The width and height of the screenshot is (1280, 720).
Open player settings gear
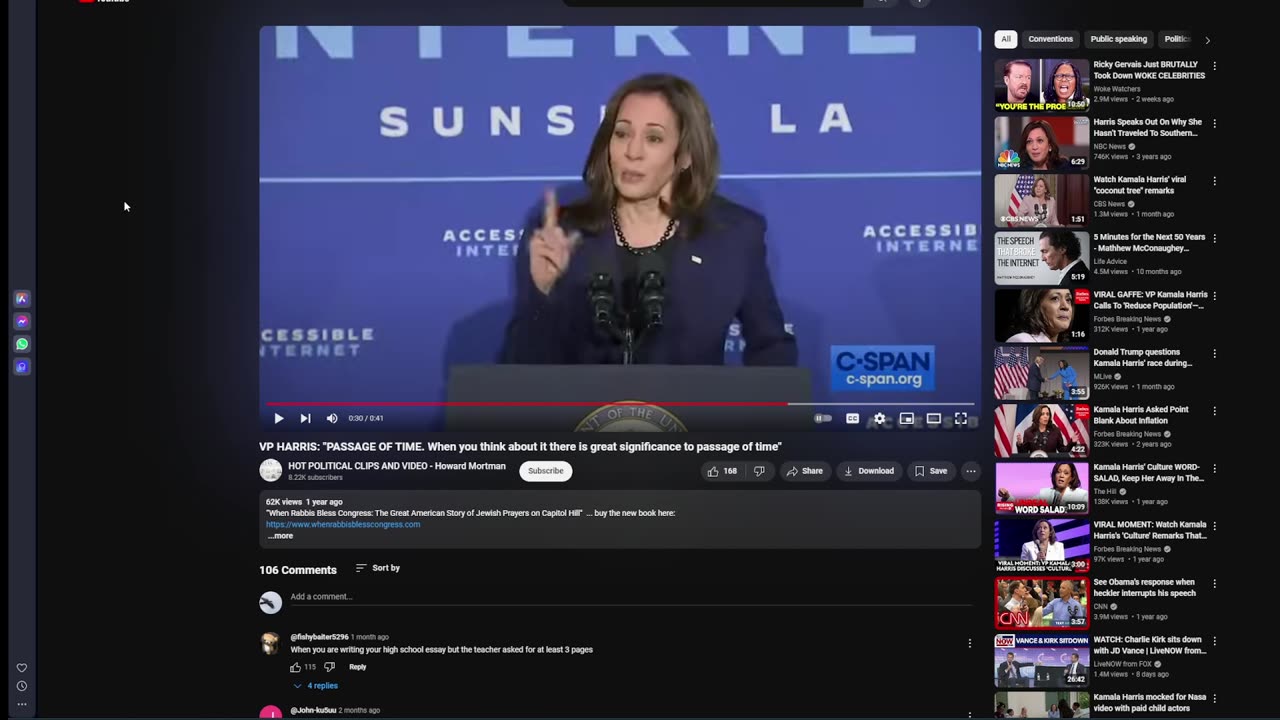coord(879,419)
